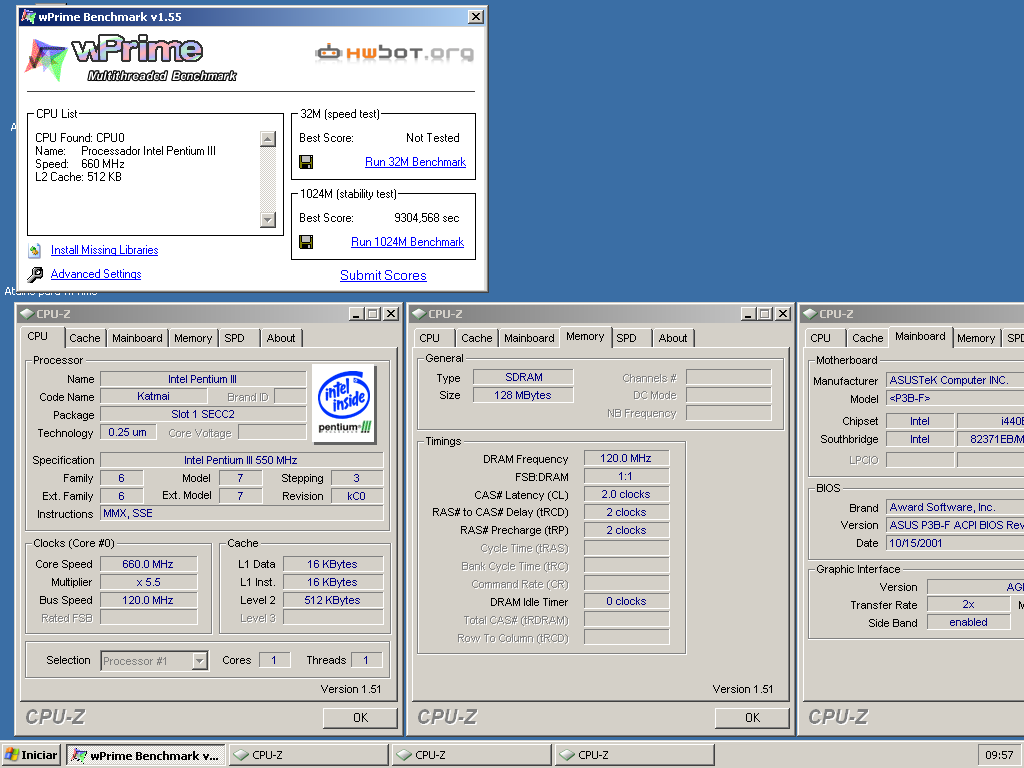Click the Advanced Settings wrench icon
1024x768 pixels.
35,274
